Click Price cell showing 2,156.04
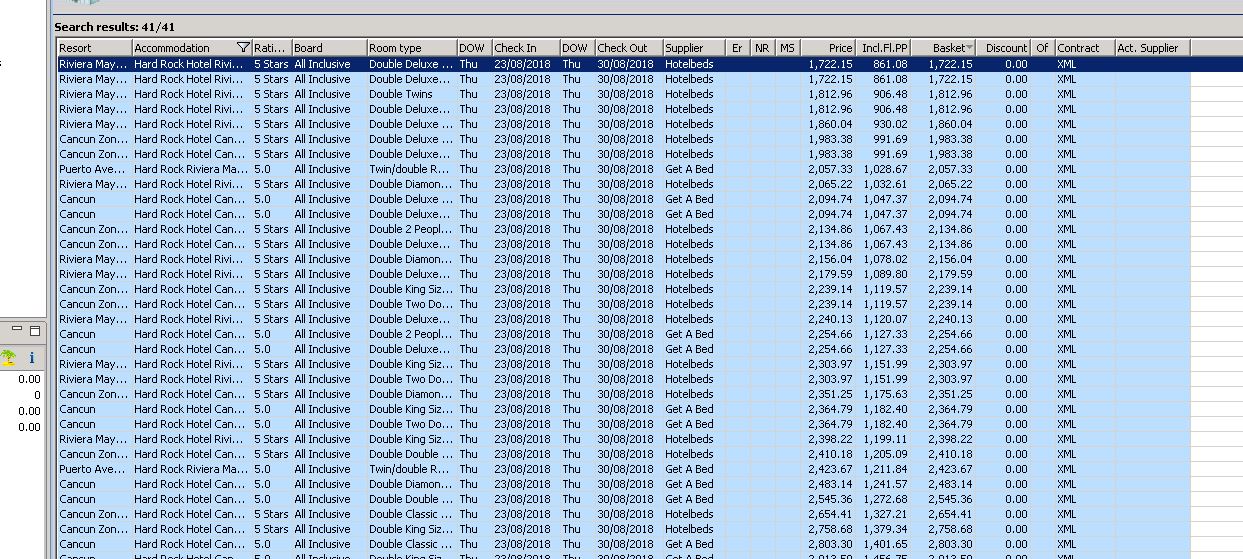The height and width of the screenshot is (559, 1243). 830,259
